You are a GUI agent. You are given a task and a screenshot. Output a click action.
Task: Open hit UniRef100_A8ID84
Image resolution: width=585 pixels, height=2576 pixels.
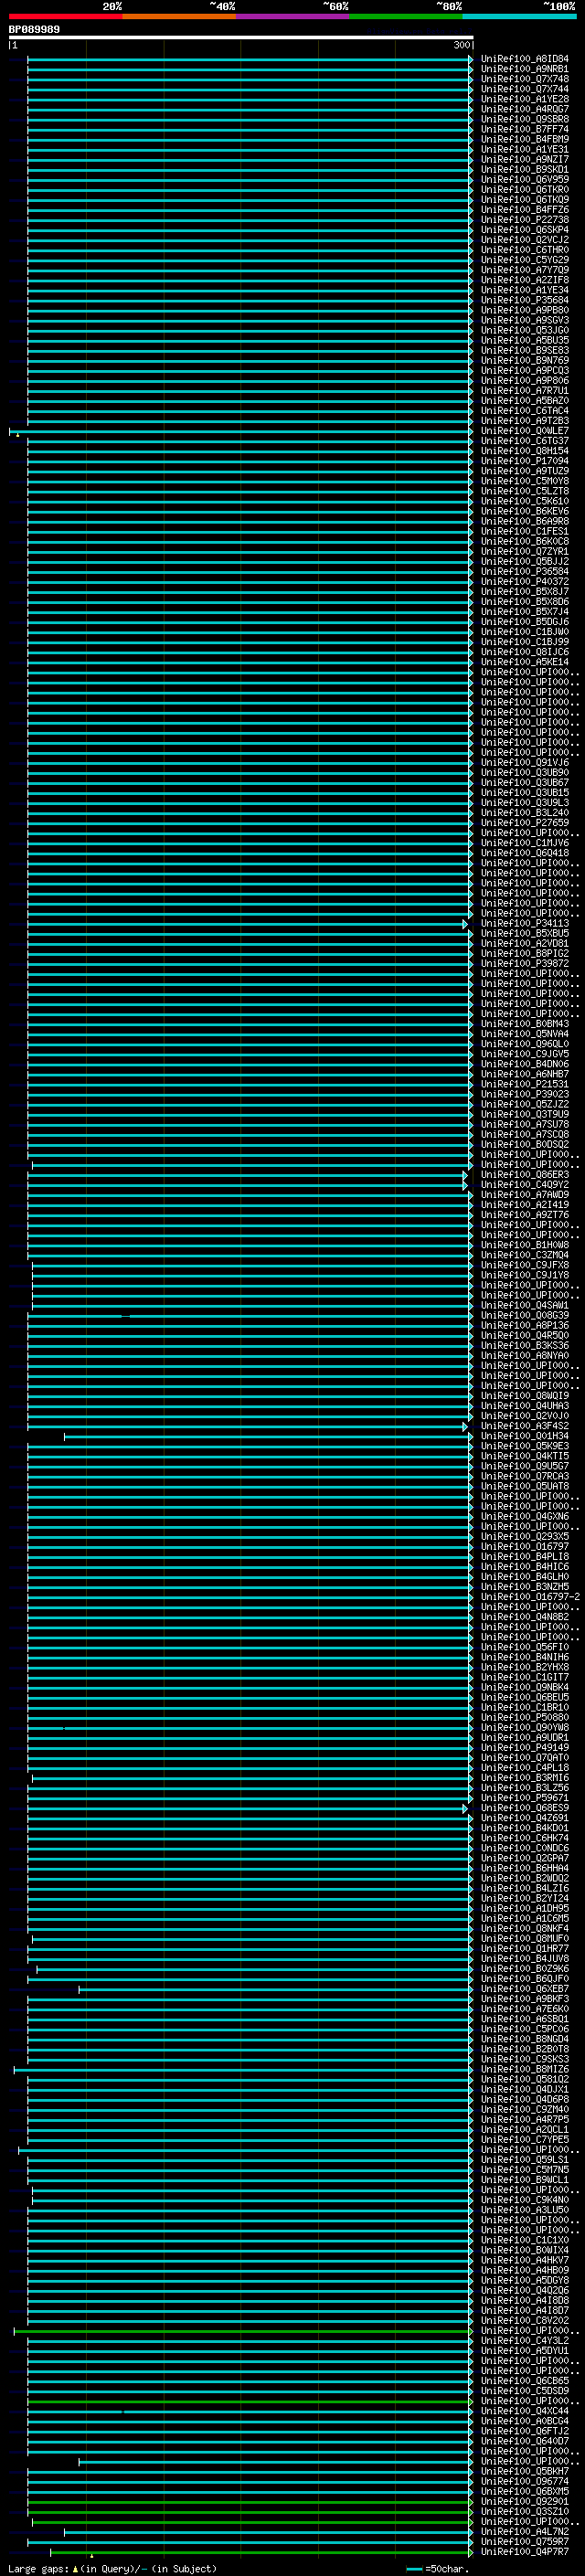(x=524, y=59)
